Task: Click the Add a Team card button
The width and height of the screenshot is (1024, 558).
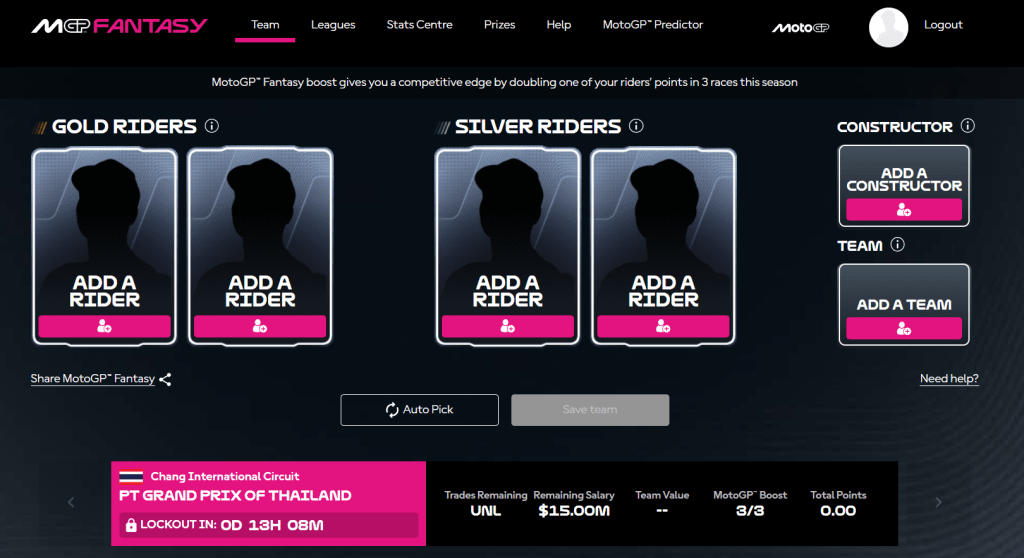Action: [x=904, y=328]
